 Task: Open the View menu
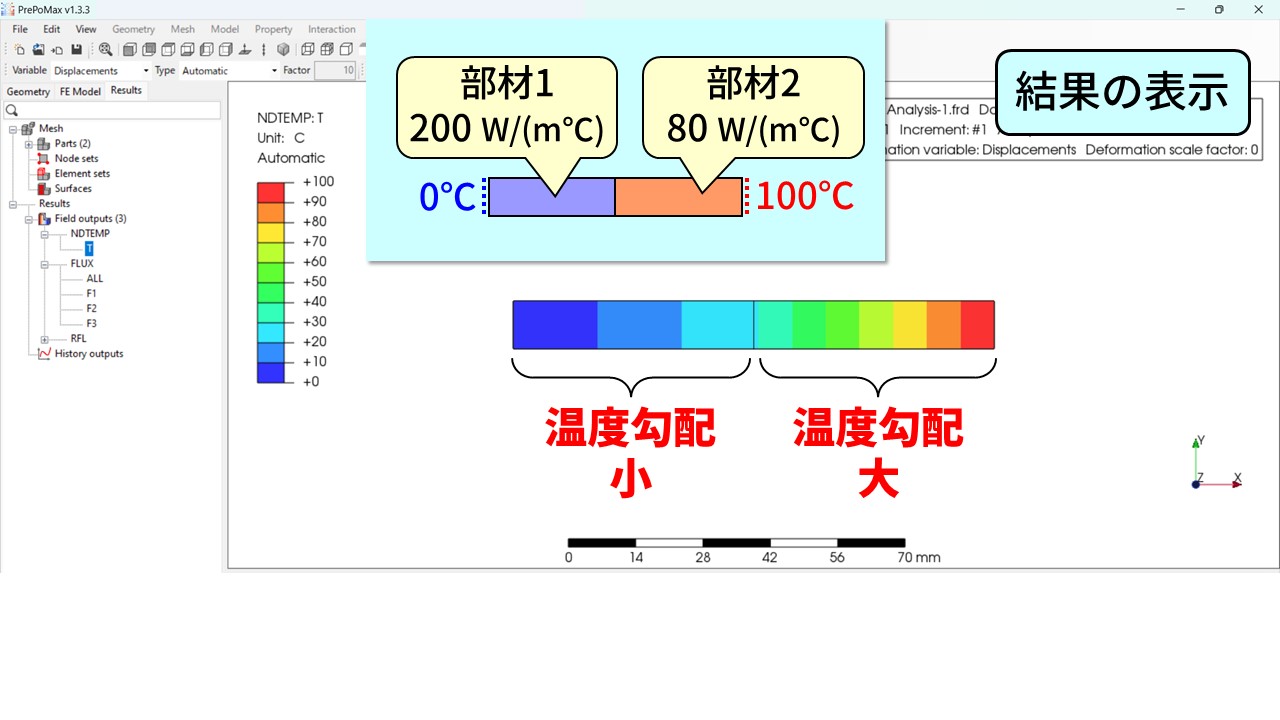tap(86, 29)
